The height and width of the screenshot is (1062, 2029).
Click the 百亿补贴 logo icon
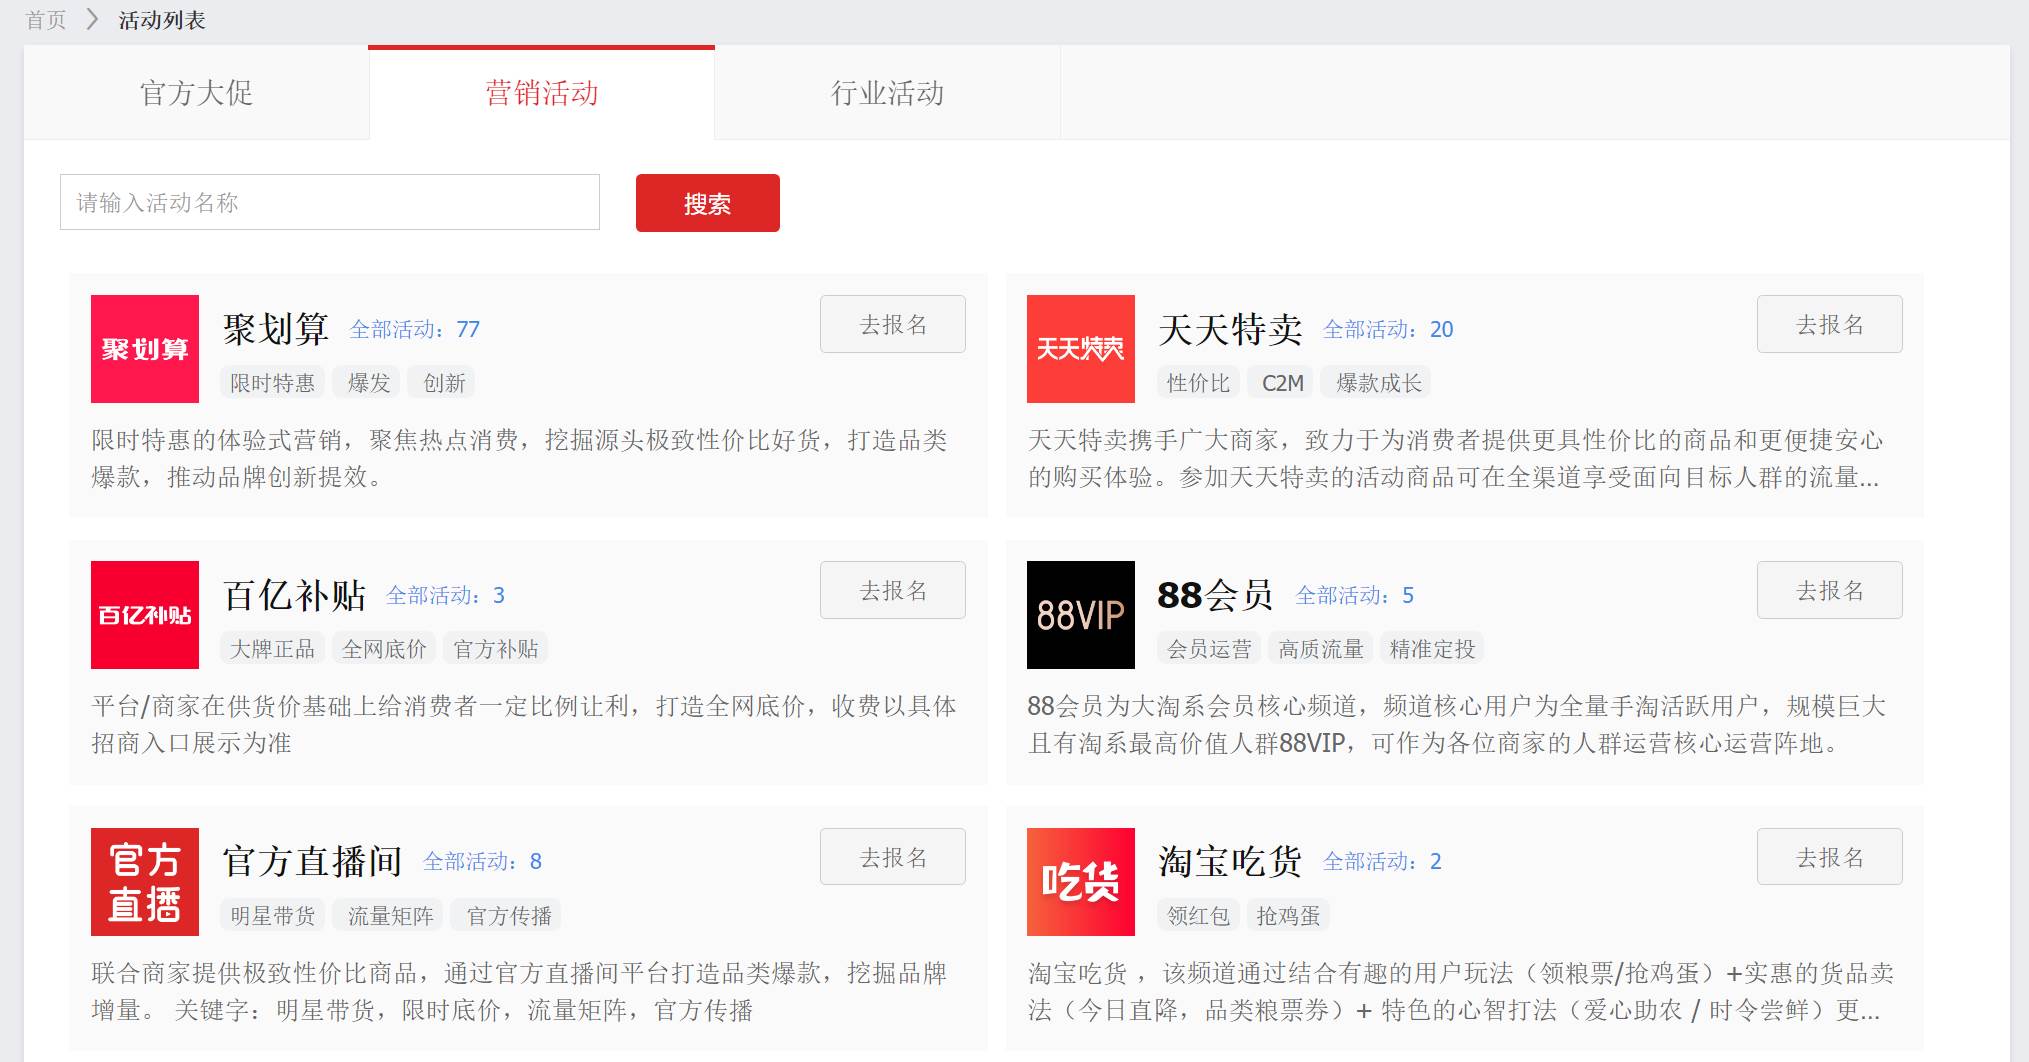[x=145, y=615]
